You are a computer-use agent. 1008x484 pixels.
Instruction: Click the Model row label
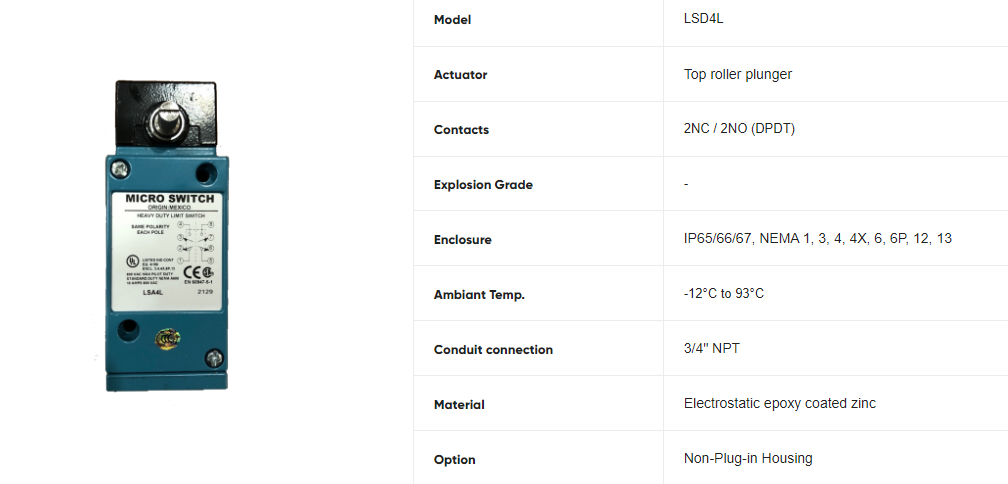[452, 20]
